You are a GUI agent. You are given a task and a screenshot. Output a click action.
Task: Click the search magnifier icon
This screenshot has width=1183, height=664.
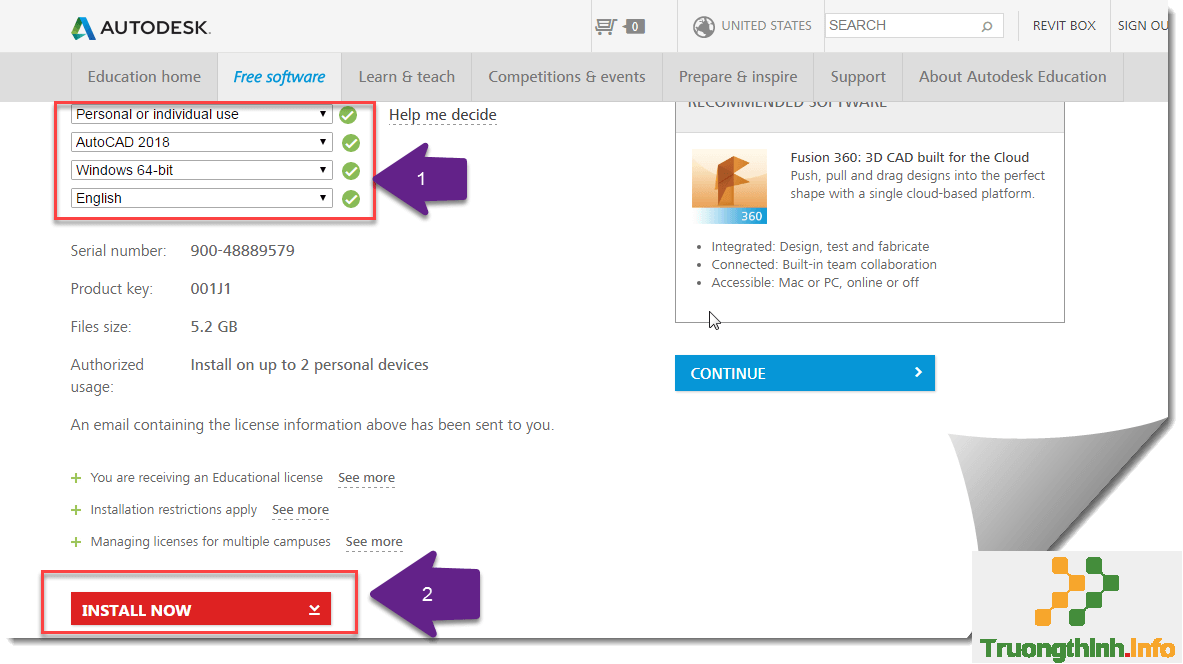click(x=987, y=26)
